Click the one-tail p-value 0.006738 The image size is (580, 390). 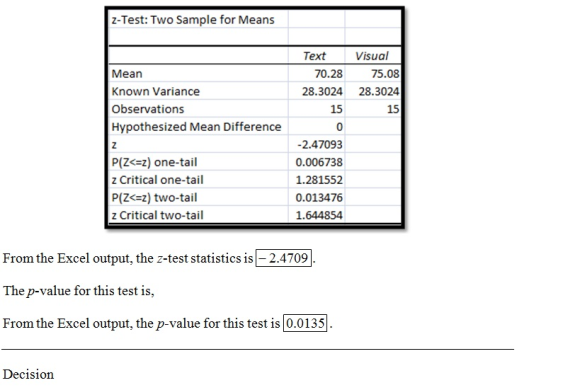[319, 162]
